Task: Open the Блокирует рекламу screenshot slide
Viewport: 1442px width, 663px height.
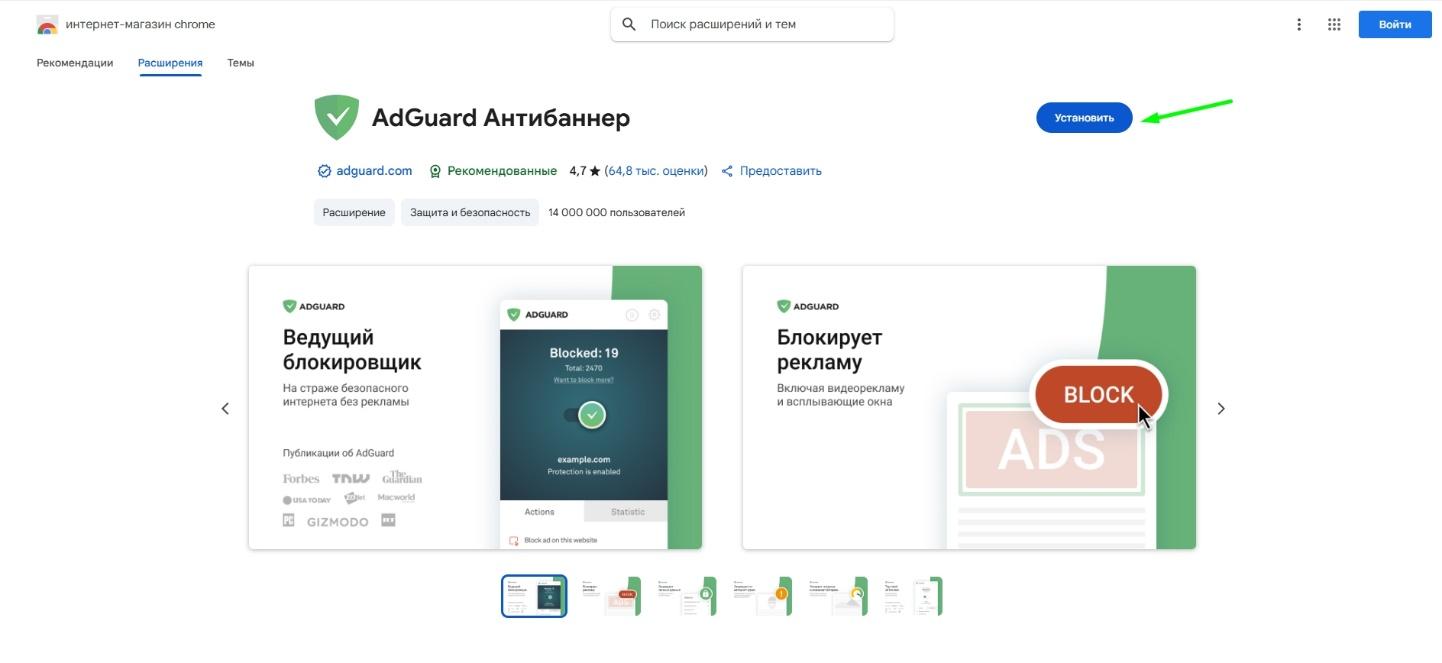Action: point(969,407)
